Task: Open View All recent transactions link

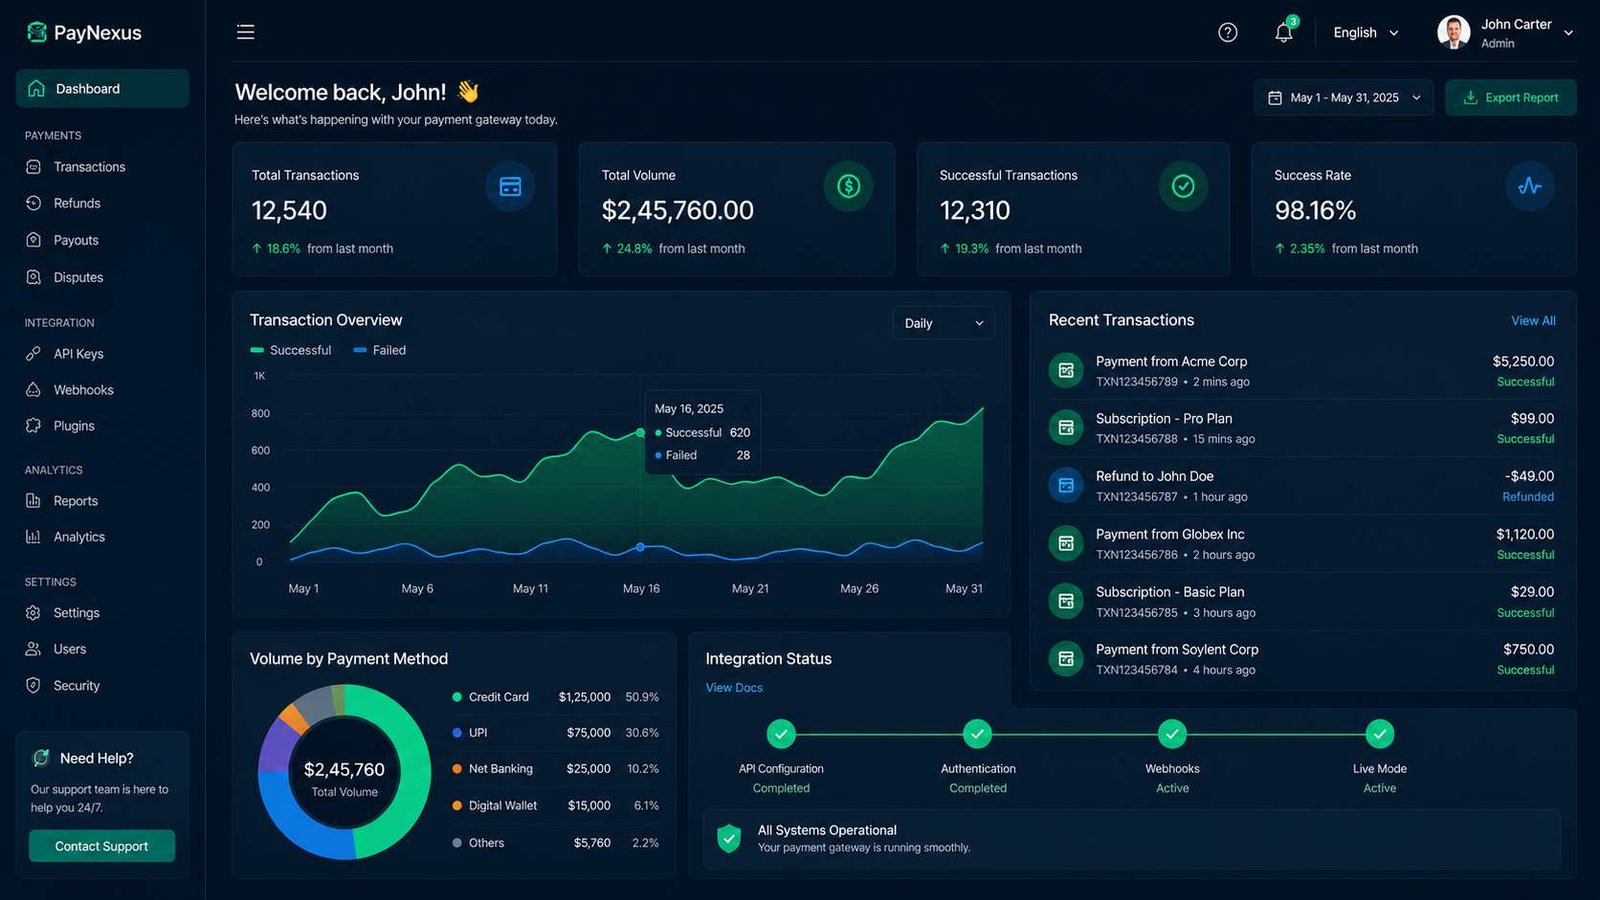Action: 1533,321
